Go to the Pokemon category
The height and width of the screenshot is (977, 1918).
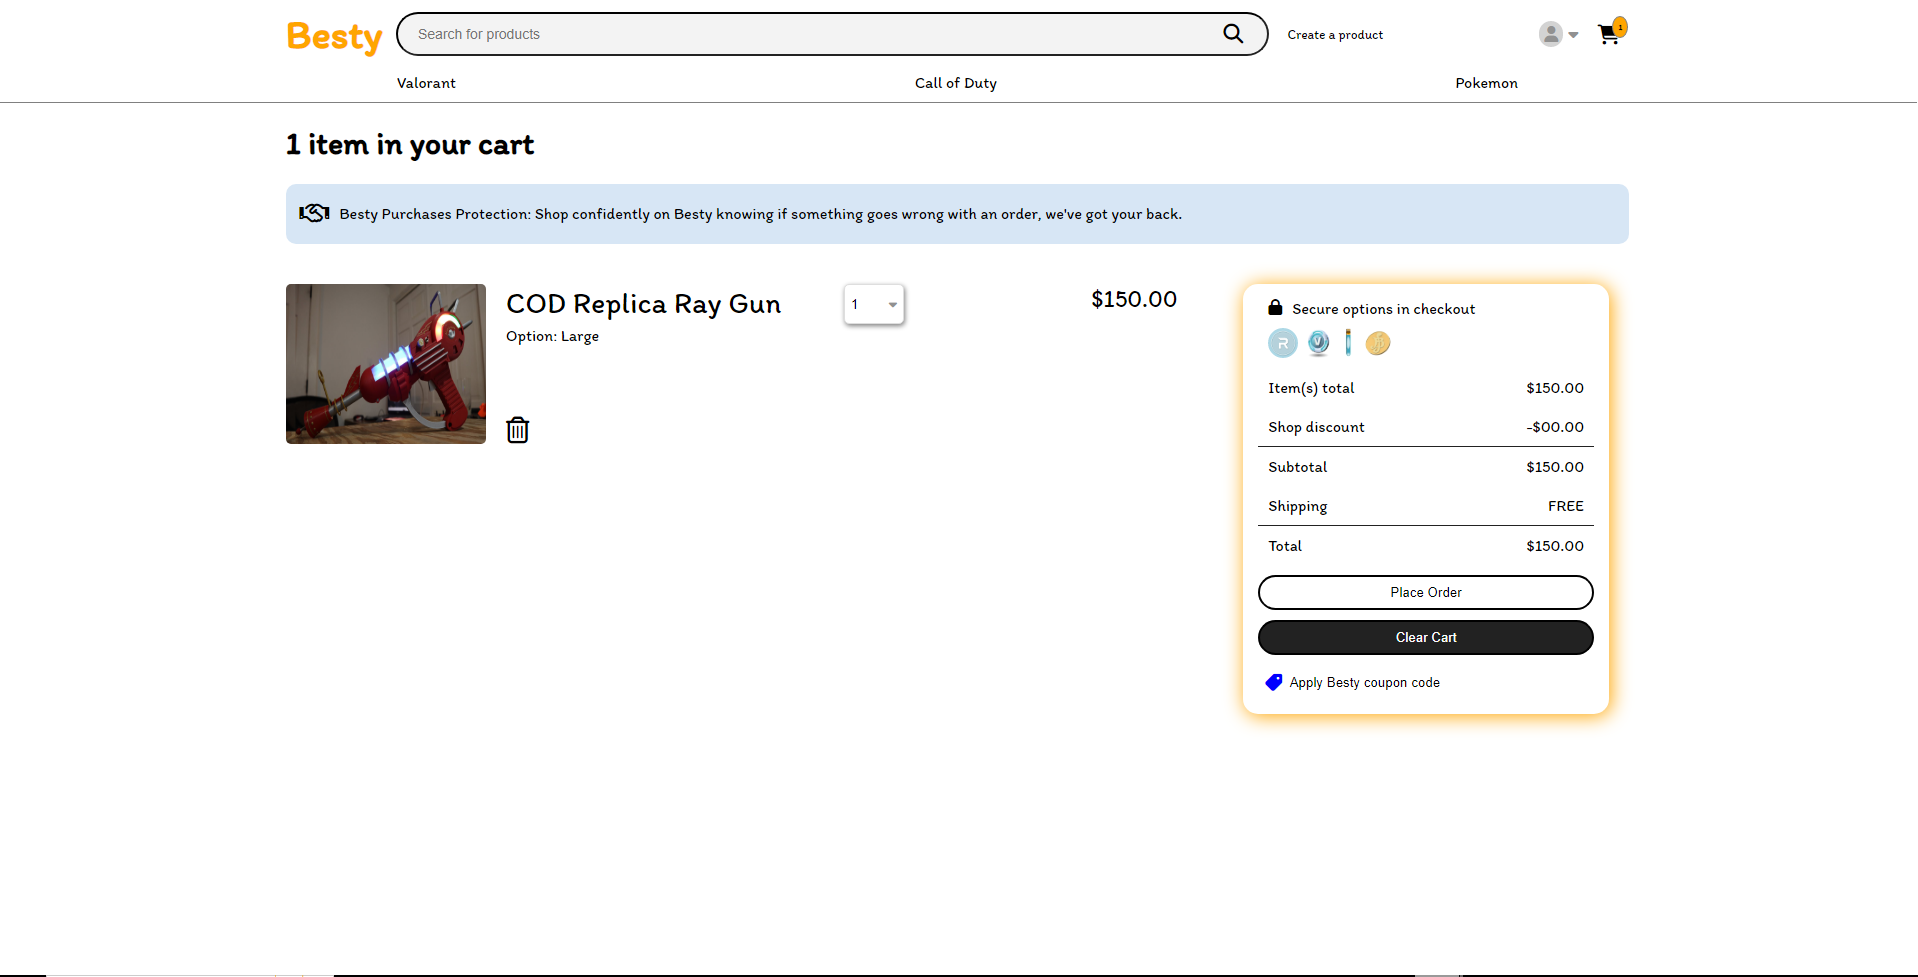click(1486, 83)
